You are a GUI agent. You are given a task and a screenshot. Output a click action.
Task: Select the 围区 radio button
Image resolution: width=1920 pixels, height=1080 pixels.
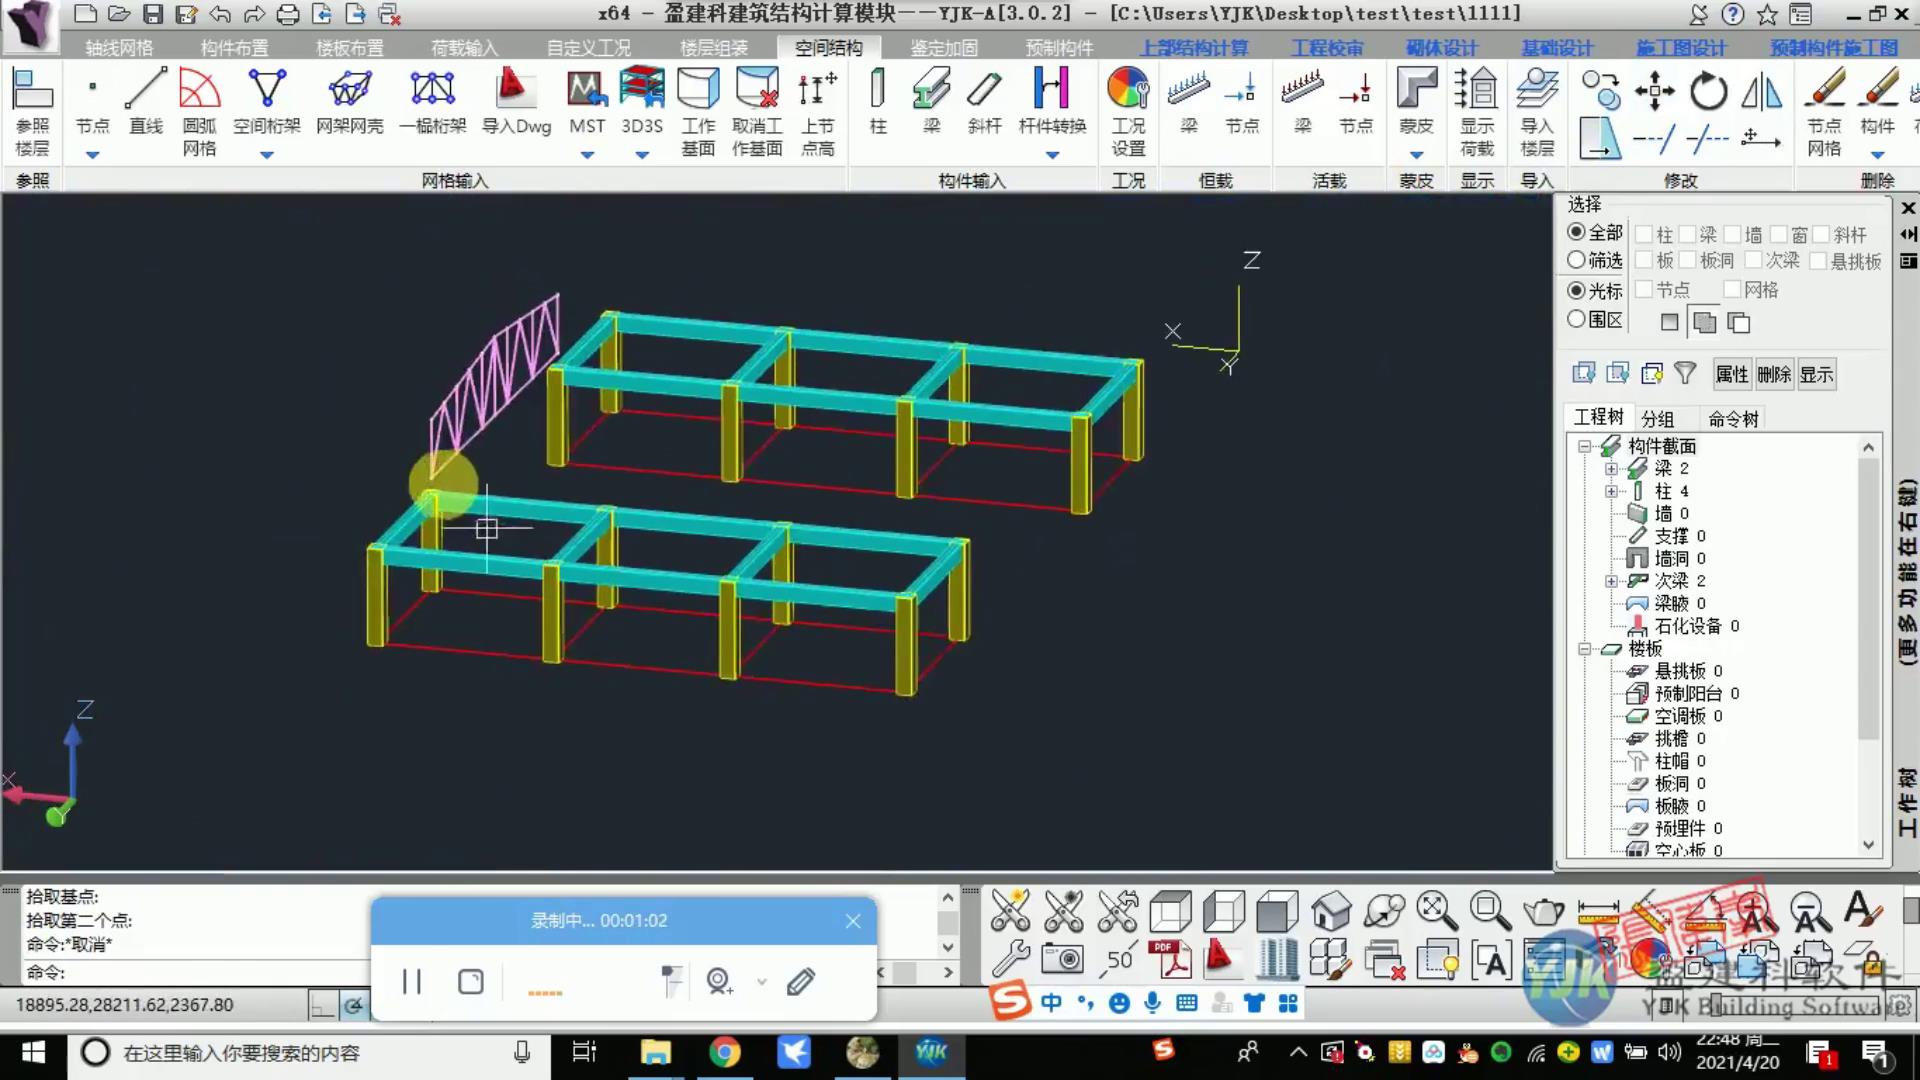(x=1577, y=319)
